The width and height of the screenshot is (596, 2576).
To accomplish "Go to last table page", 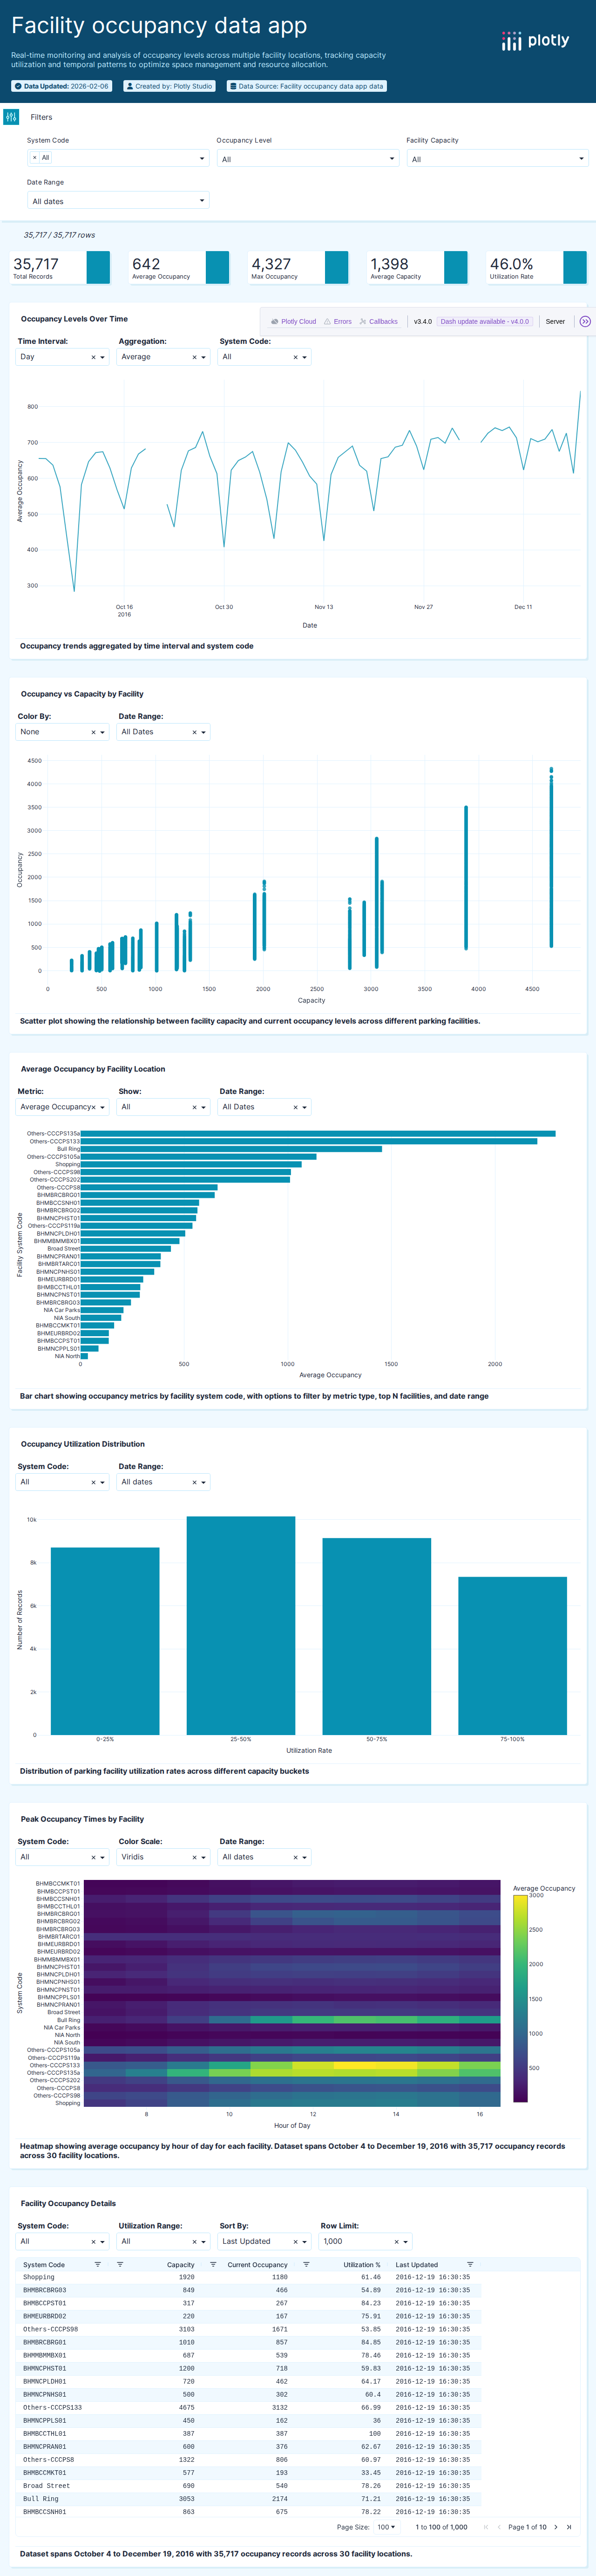I will pyautogui.click(x=569, y=2527).
